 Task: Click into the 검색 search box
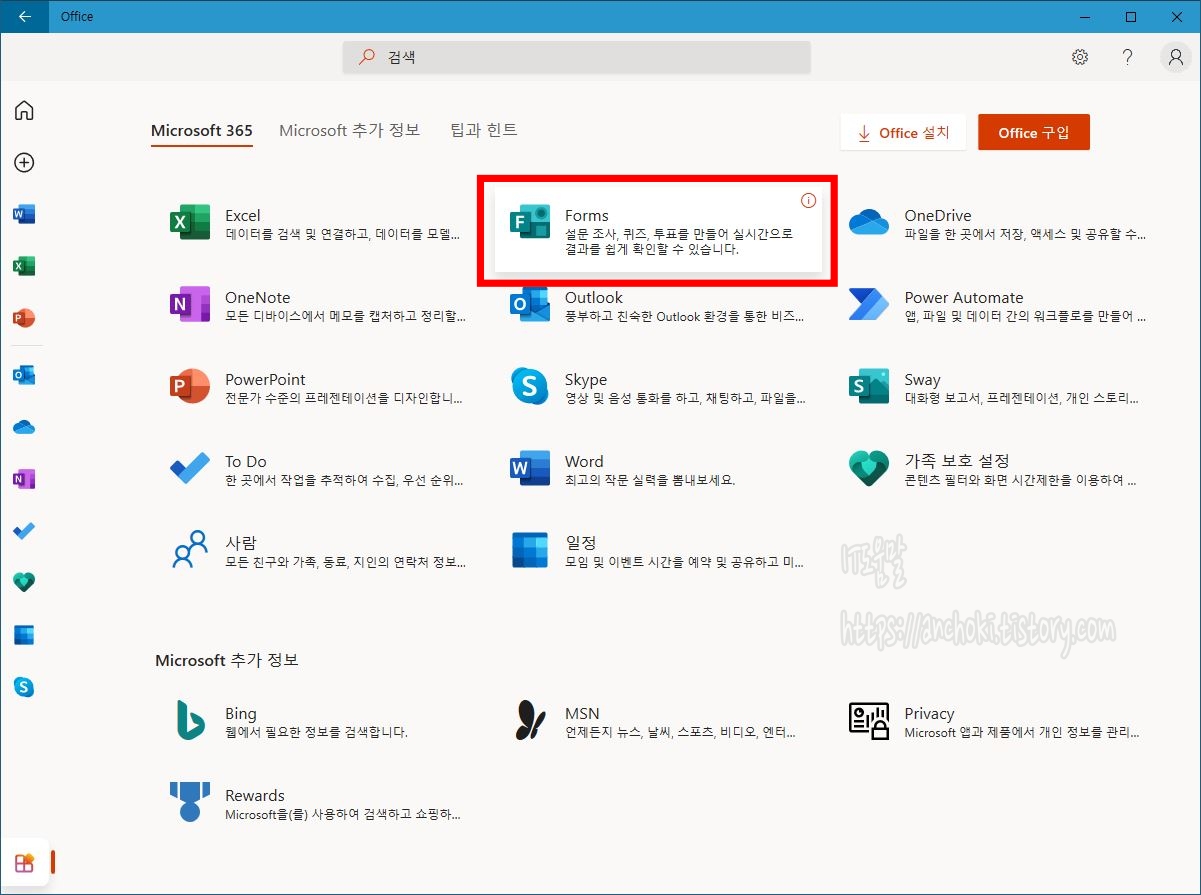pos(577,57)
